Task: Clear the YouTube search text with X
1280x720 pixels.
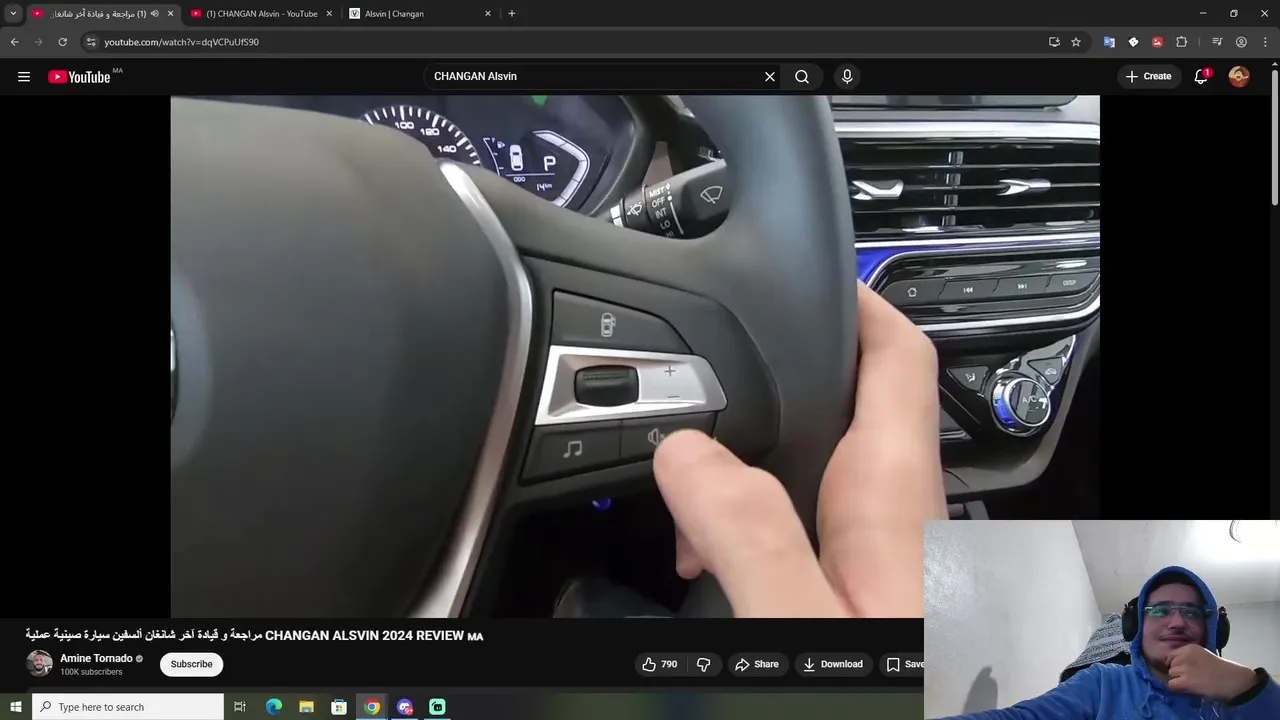Action: coord(770,76)
